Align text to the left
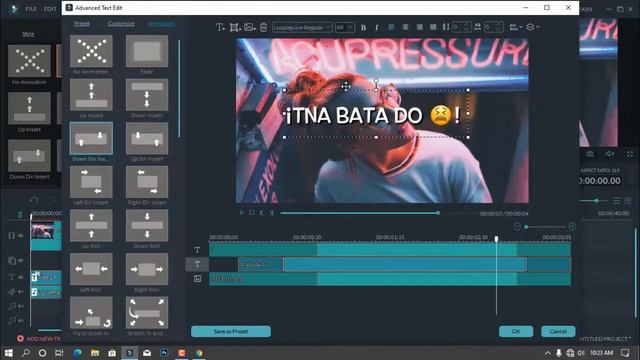 point(391,27)
